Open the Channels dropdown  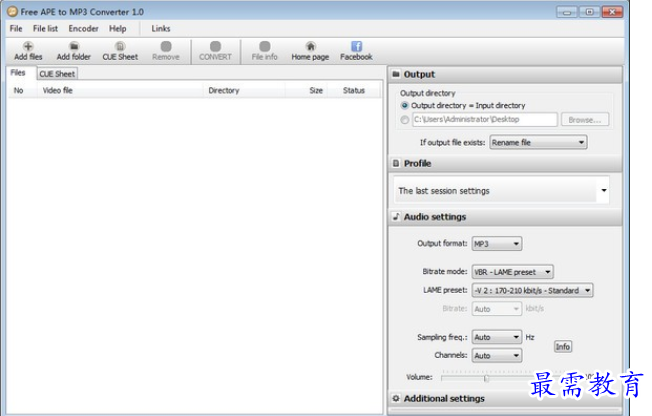coord(497,355)
